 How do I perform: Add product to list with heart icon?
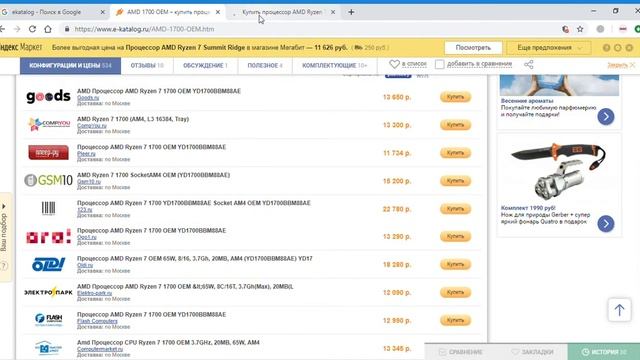tap(394, 64)
